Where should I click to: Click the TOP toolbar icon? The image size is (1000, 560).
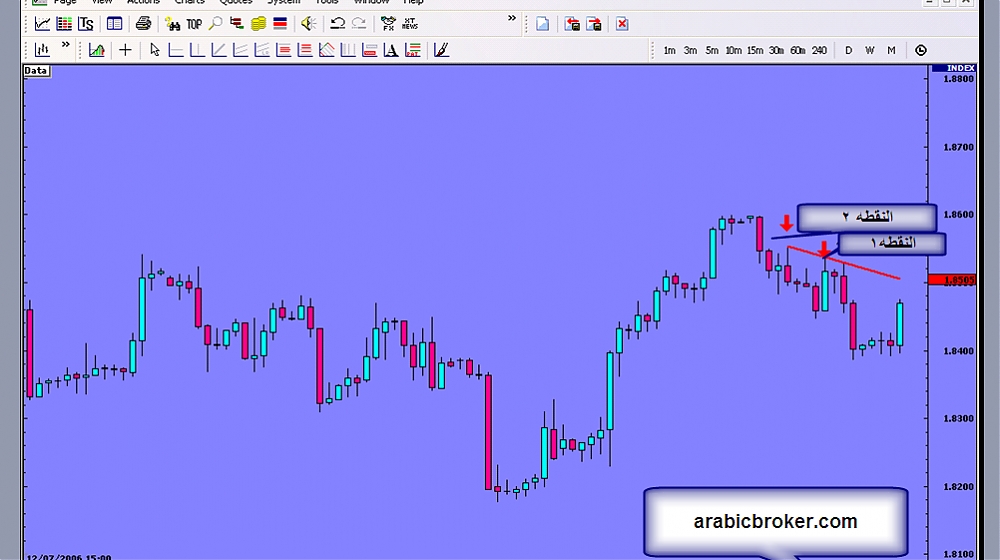[194, 24]
